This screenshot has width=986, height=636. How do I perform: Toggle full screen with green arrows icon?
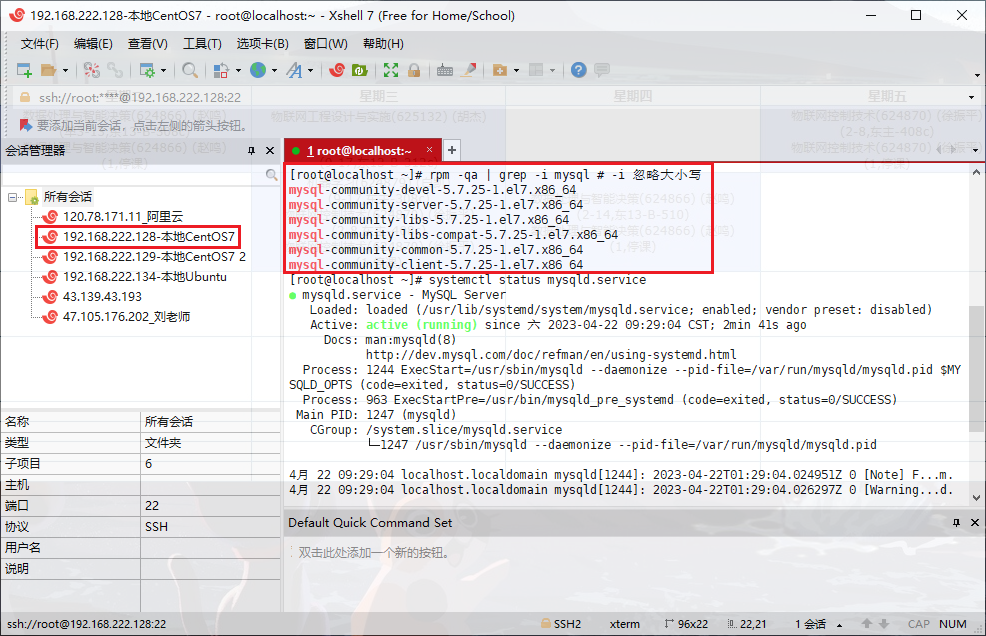391,70
